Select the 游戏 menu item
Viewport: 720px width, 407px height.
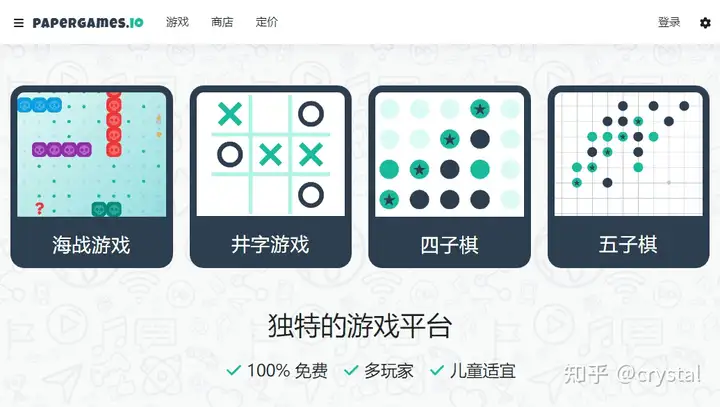[177, 22]
